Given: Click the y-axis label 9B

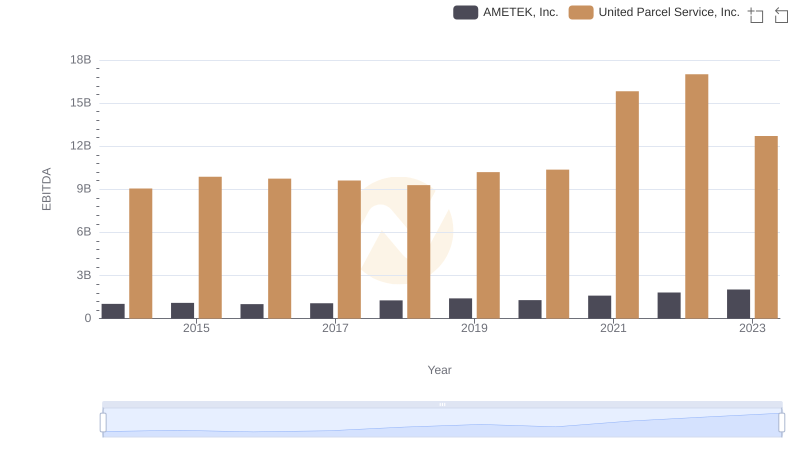Looking at the screenshot, I should [x=84, y=189].
